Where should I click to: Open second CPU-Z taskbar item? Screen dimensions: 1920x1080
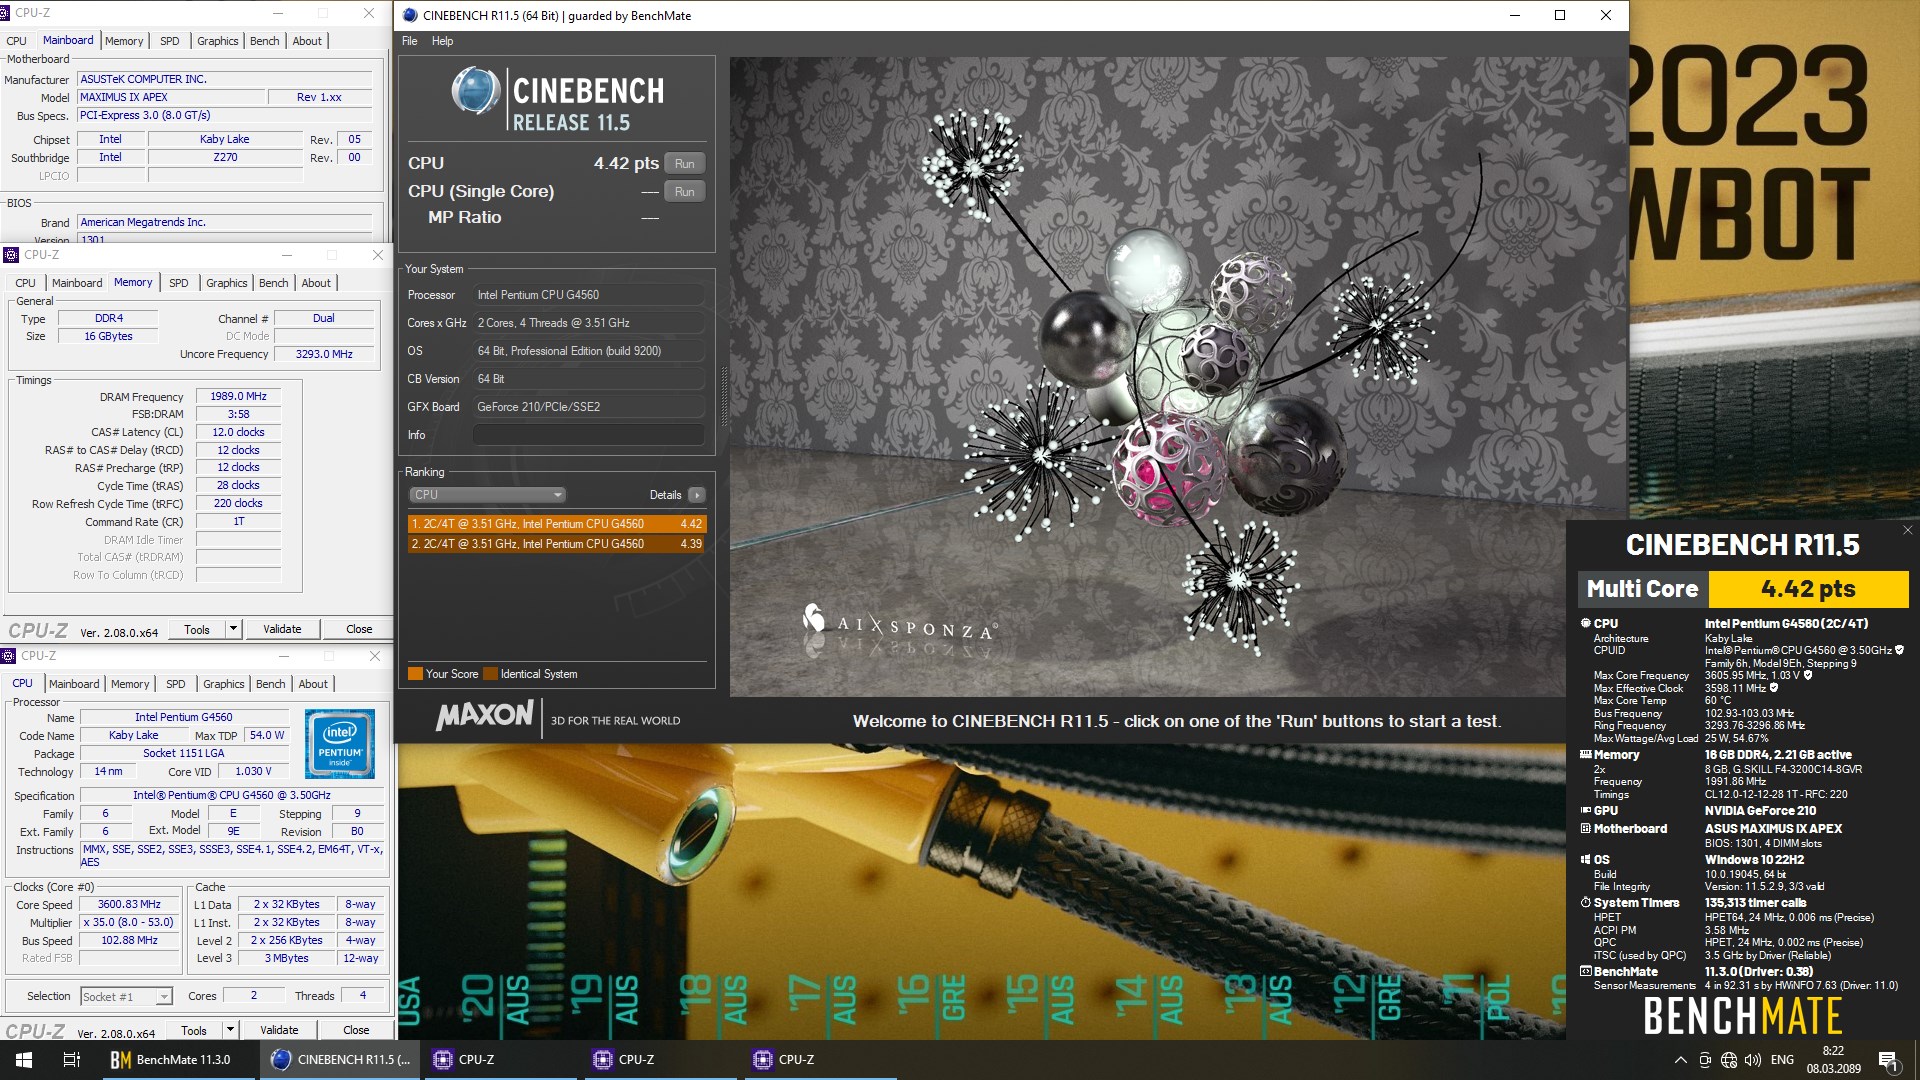pos(660,1060)
